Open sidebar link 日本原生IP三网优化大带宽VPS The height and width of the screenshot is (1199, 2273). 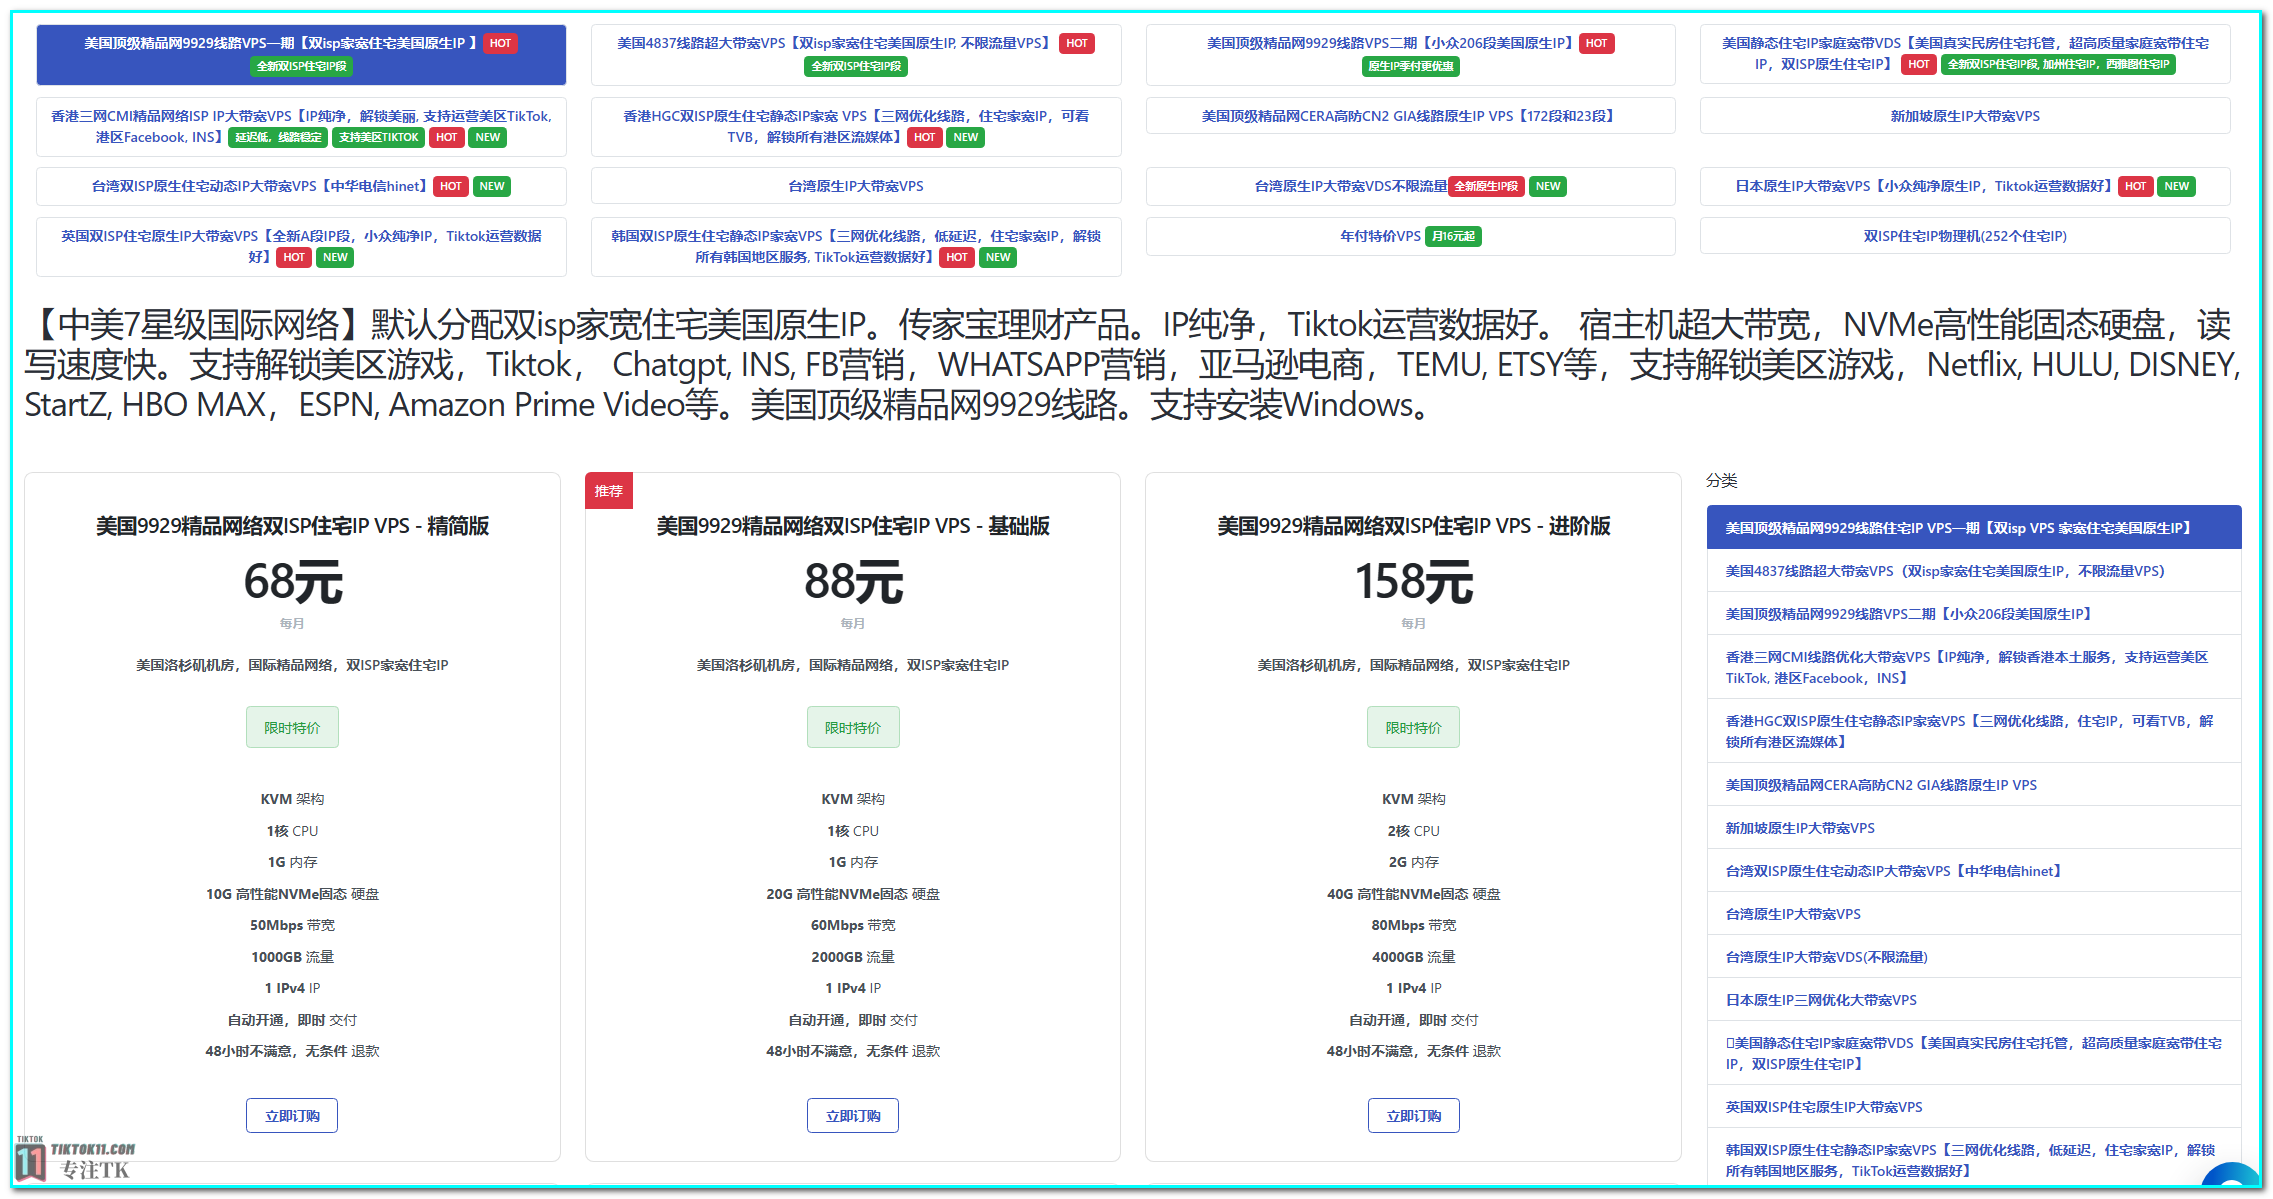pyautogui.click(x=1974, y=1000)
